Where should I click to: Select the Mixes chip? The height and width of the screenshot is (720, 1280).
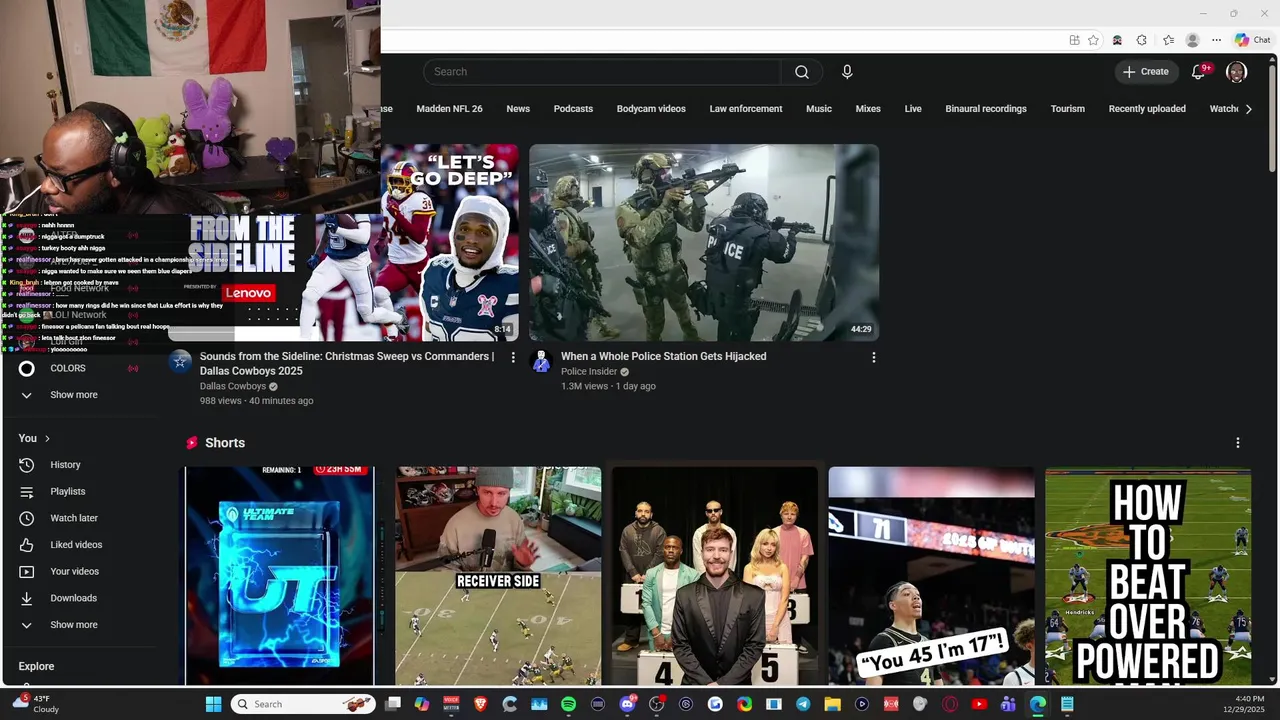(868, 109)
